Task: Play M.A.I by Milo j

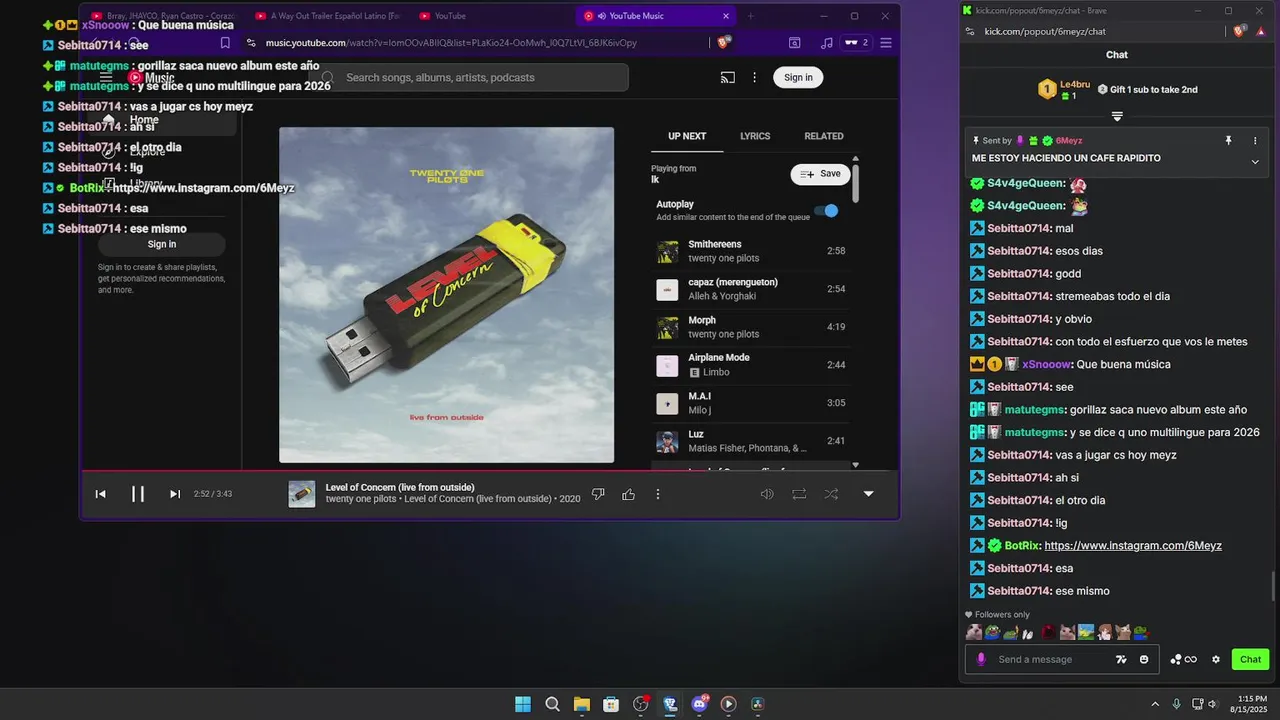Action: pos(751,403)
